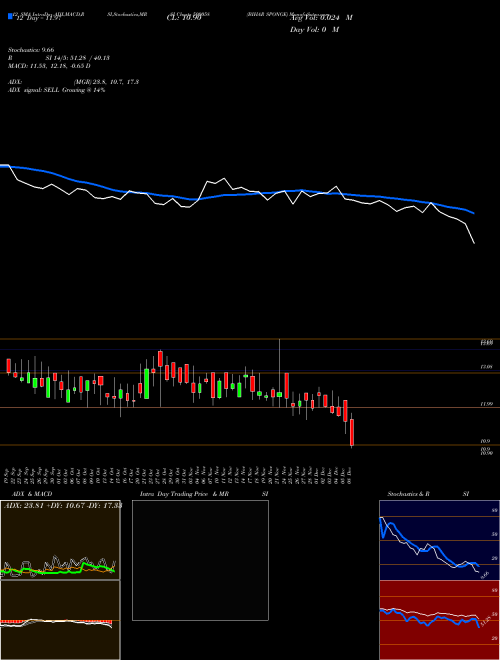500x660 pixels.
Task: Open the MACD histogram panel below the ADX chart
Action: [x=60, y=620]
